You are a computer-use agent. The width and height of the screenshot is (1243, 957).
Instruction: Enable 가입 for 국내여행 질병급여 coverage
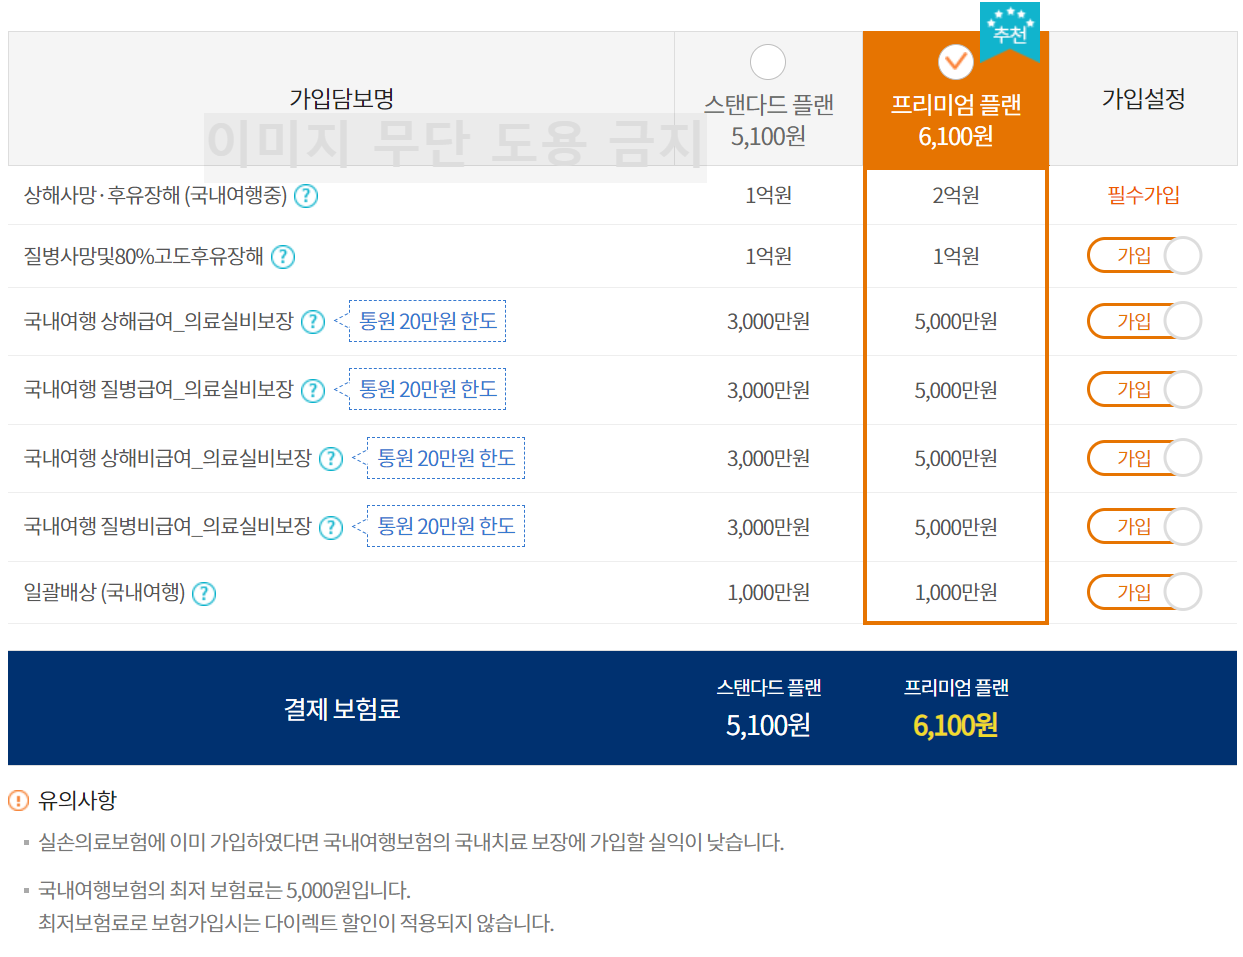tap(1144, 390)
